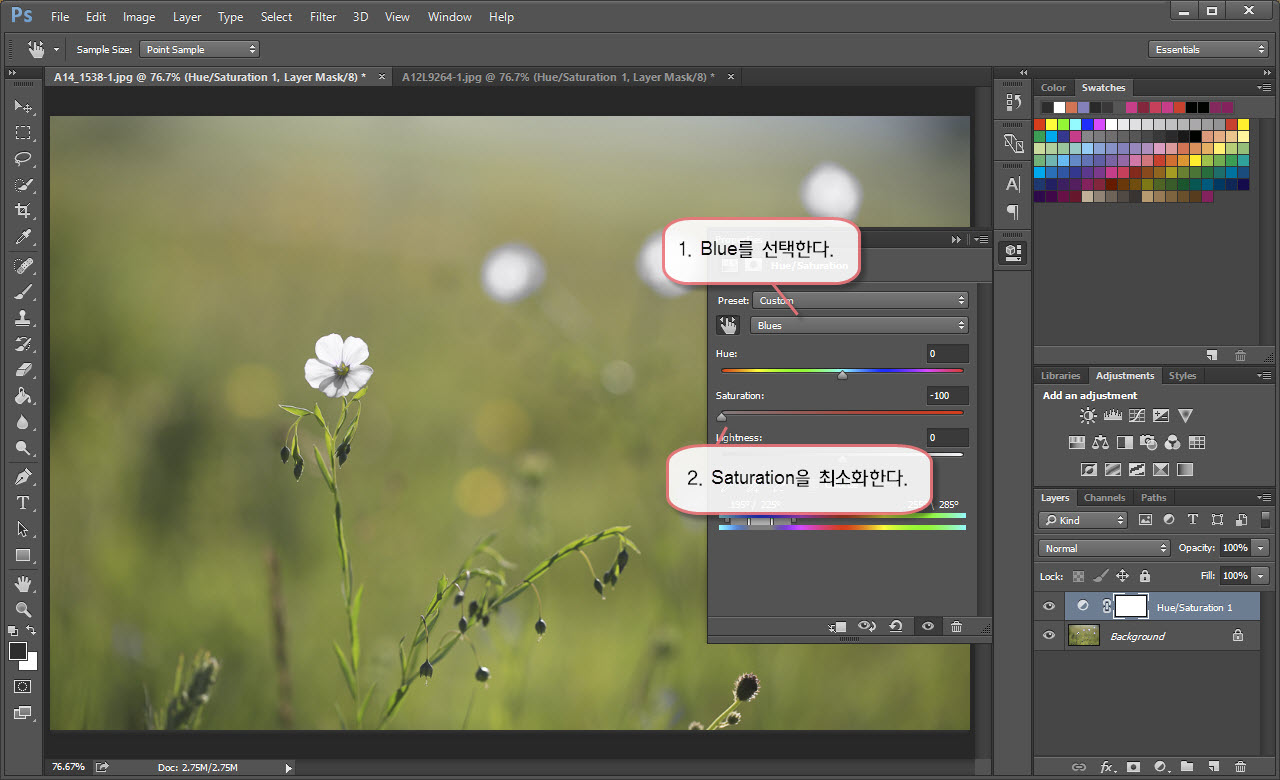Select the Spot Healing Brush tool
Image resolution: width=1280 pixels, height=780 pixels.
coord(23,266)
